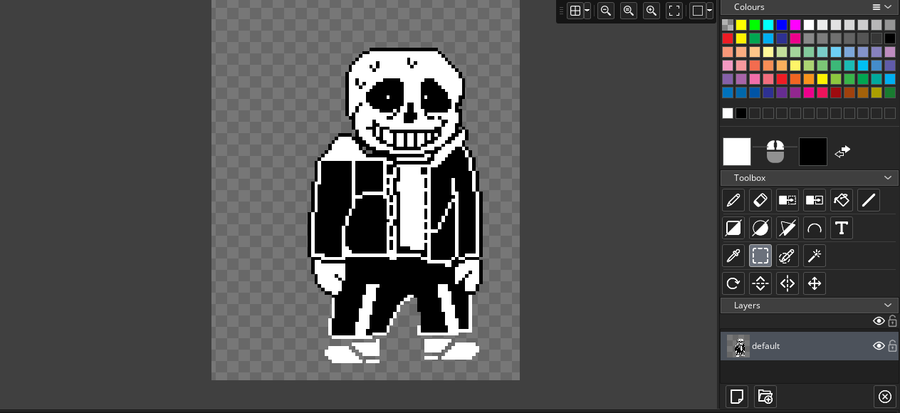Hide the default layer via eye icon
Screen dimensions: 900x413
878,346
